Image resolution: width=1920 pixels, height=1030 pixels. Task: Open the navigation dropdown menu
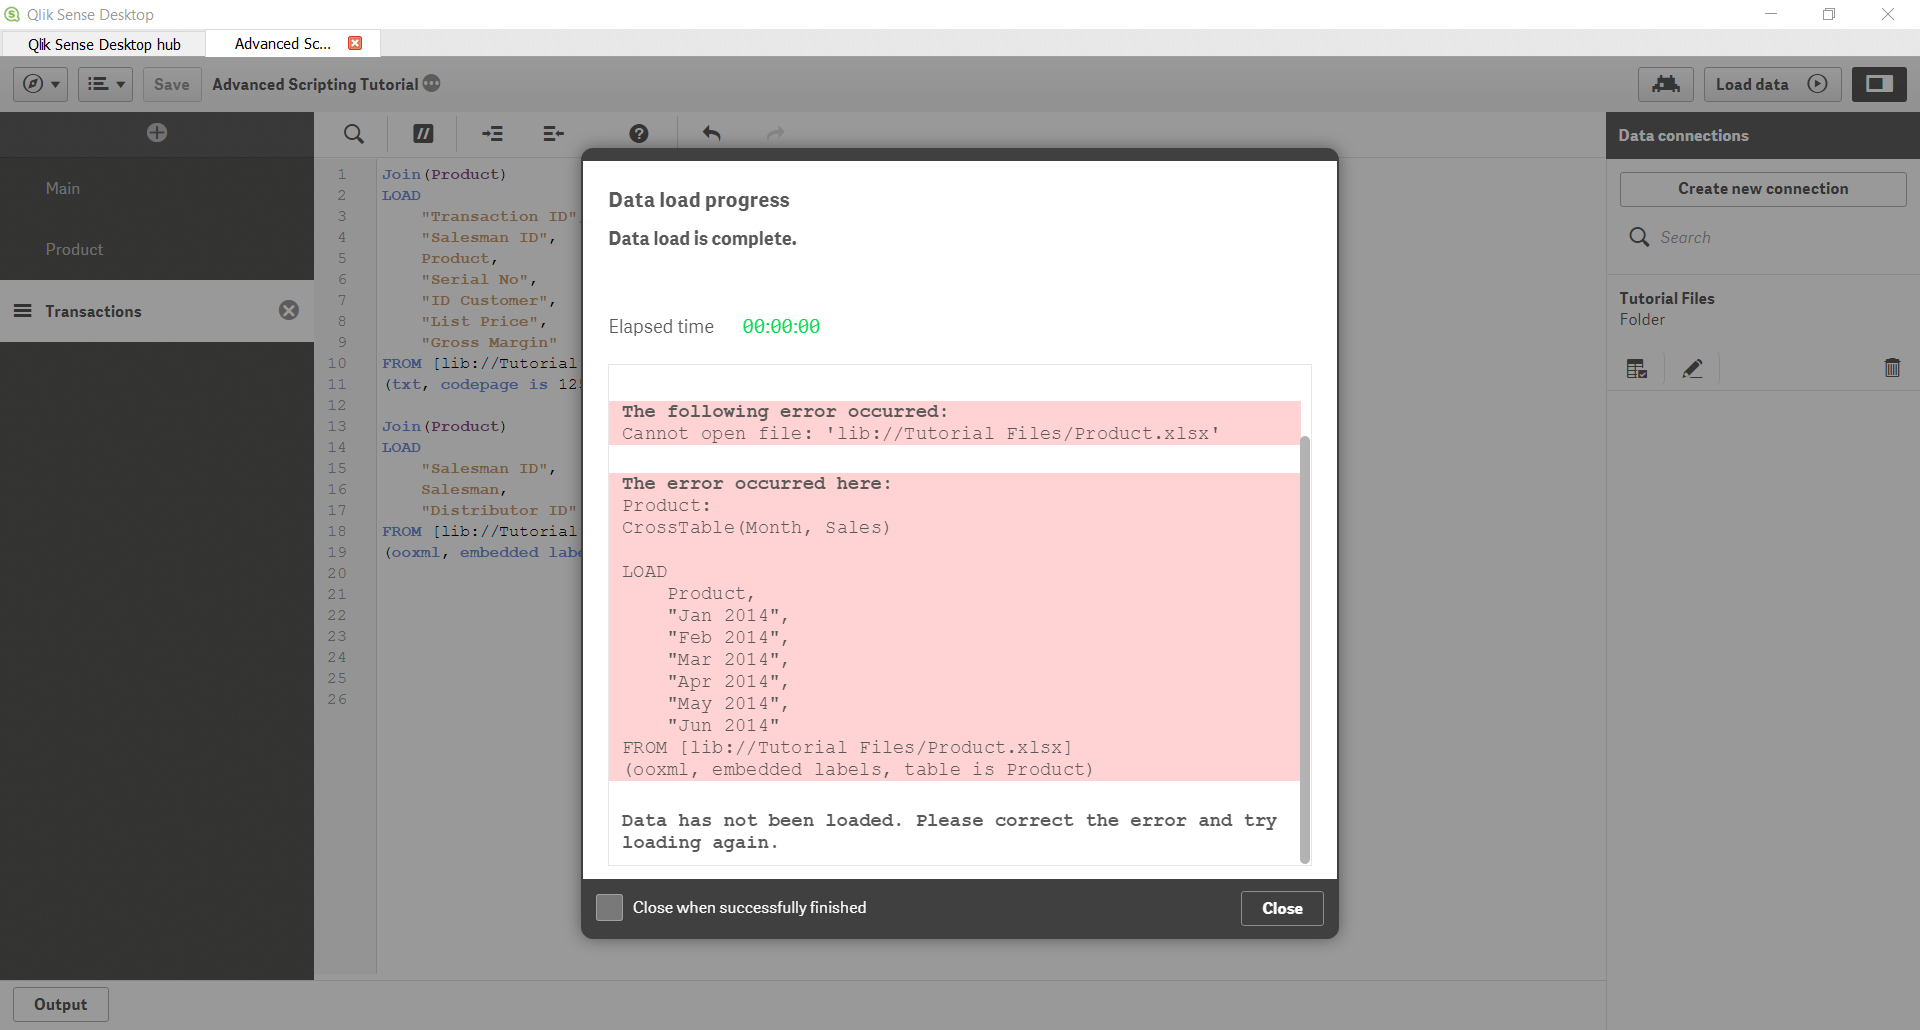[x=40, y=84]
